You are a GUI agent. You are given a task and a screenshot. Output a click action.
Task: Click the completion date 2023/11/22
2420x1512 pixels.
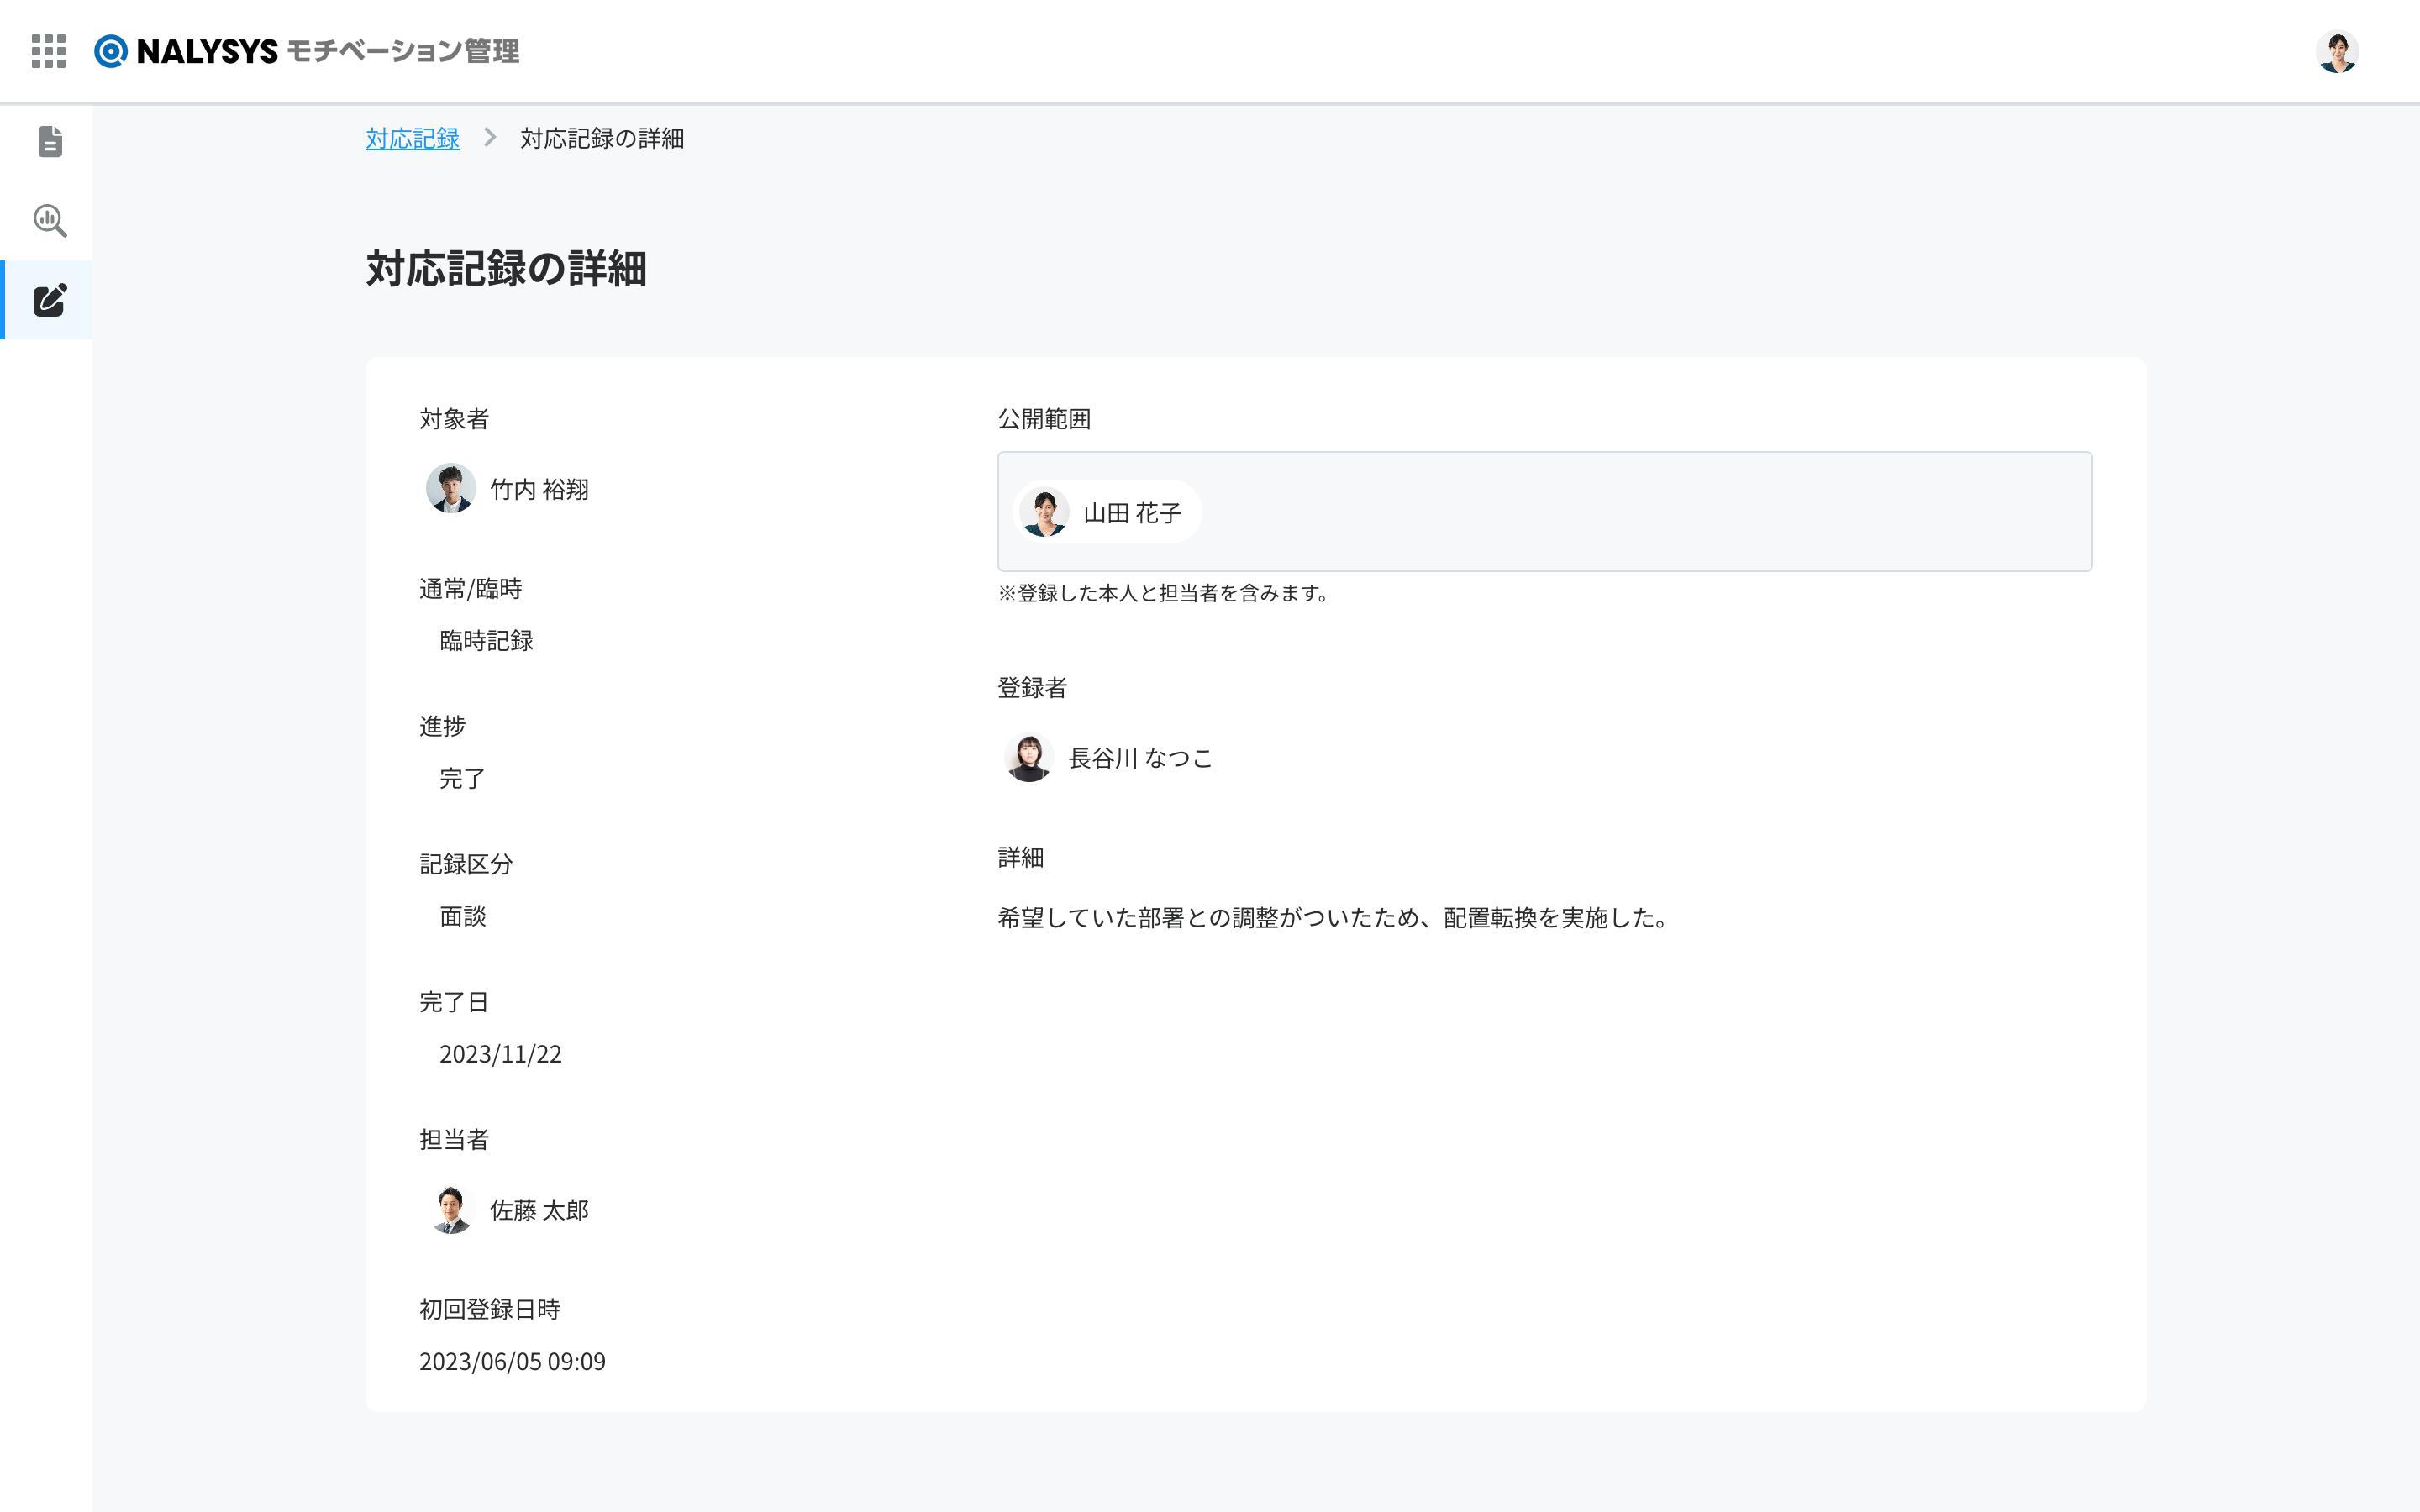tap(500, 1054)
